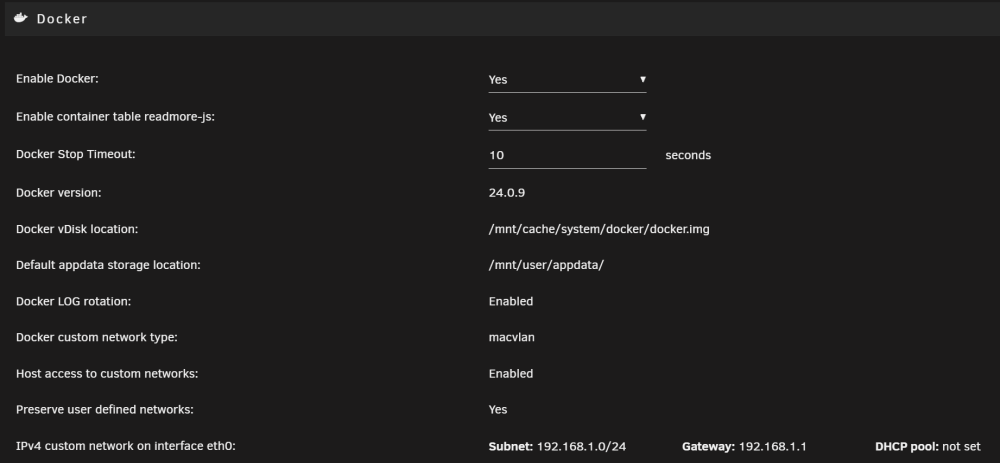This screenshot has height=463, width=1000.
Task: Click the DHCP pool 'not set' text
Action: [961, 446]
